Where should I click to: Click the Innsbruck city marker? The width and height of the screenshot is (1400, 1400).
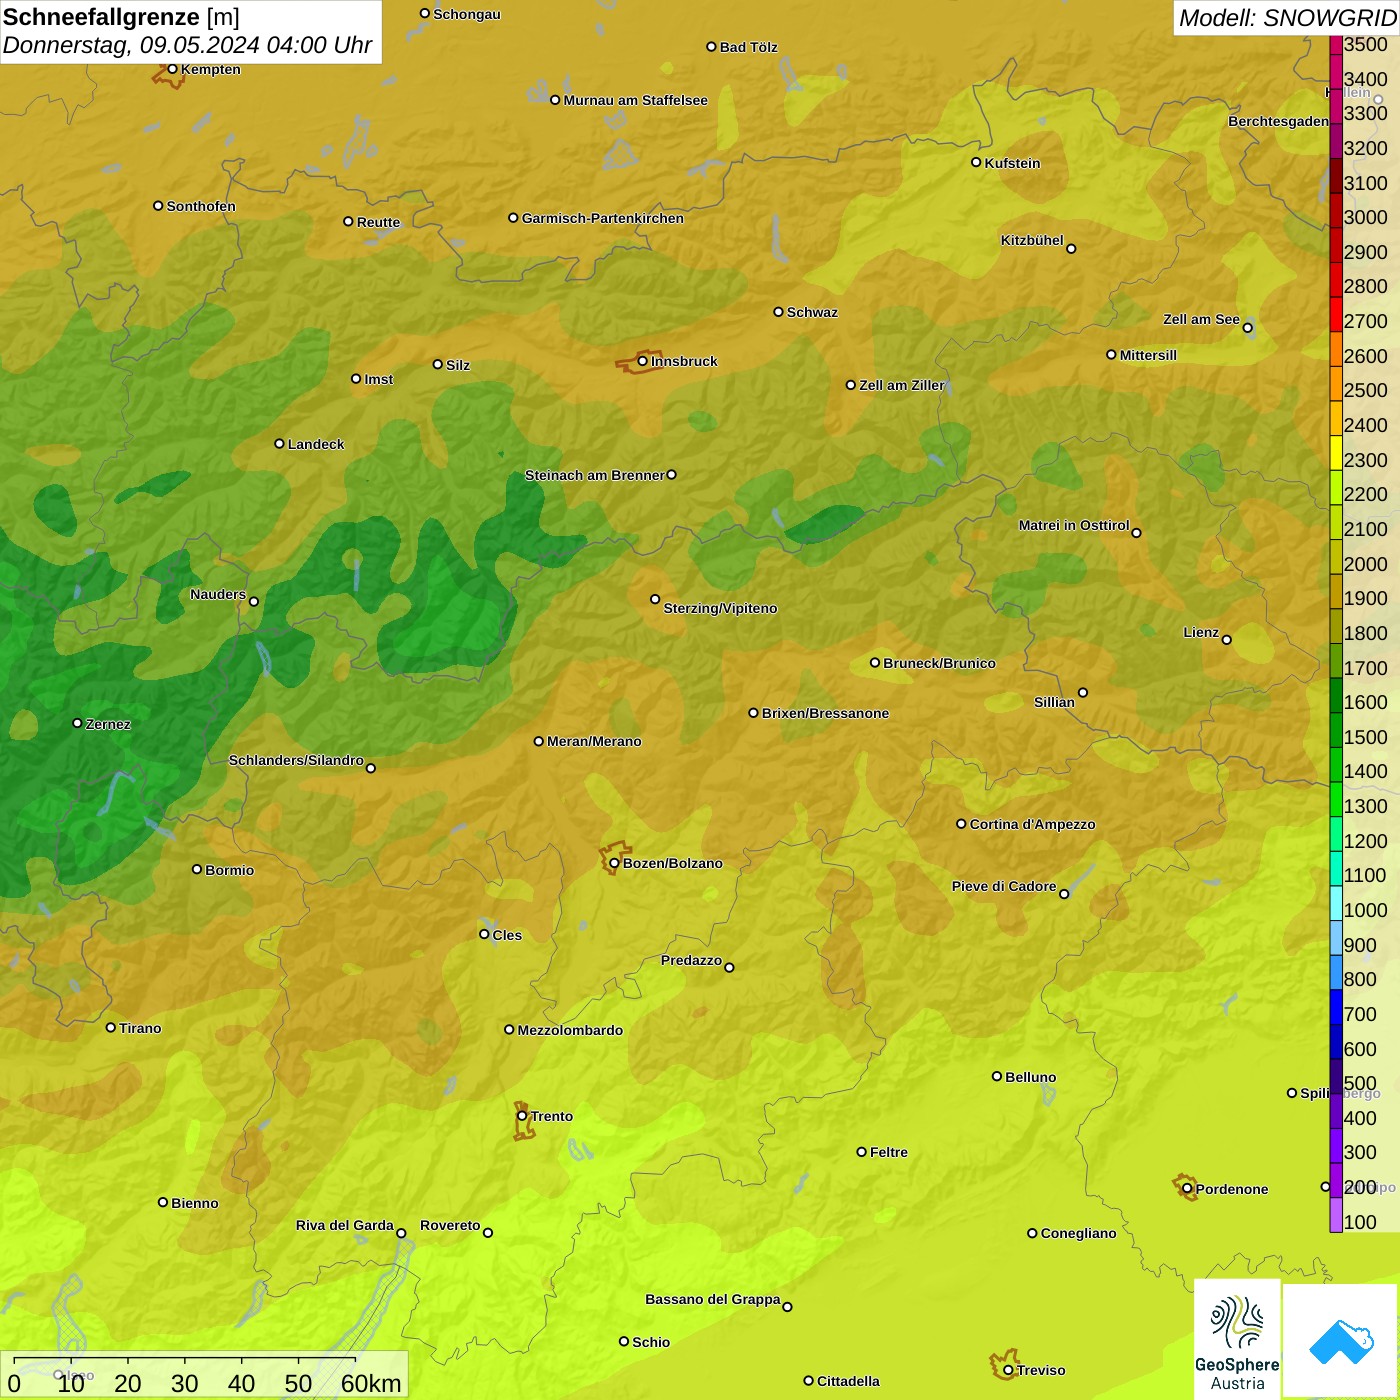pos(643,361)
